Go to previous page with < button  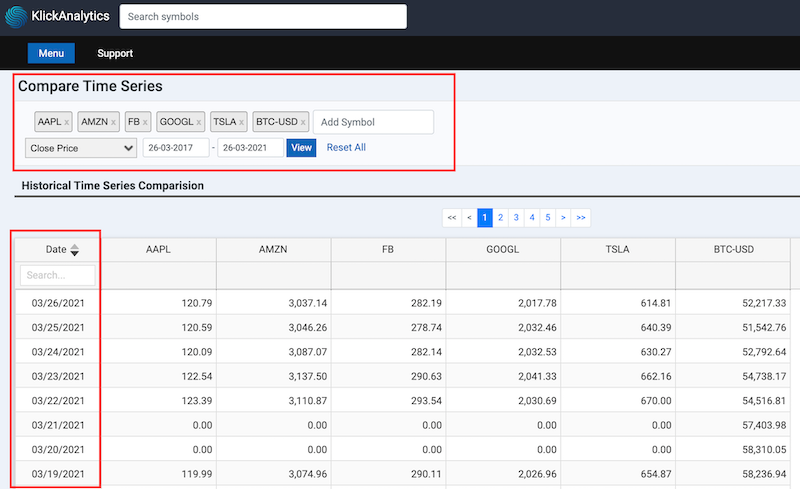click(469, 217)
